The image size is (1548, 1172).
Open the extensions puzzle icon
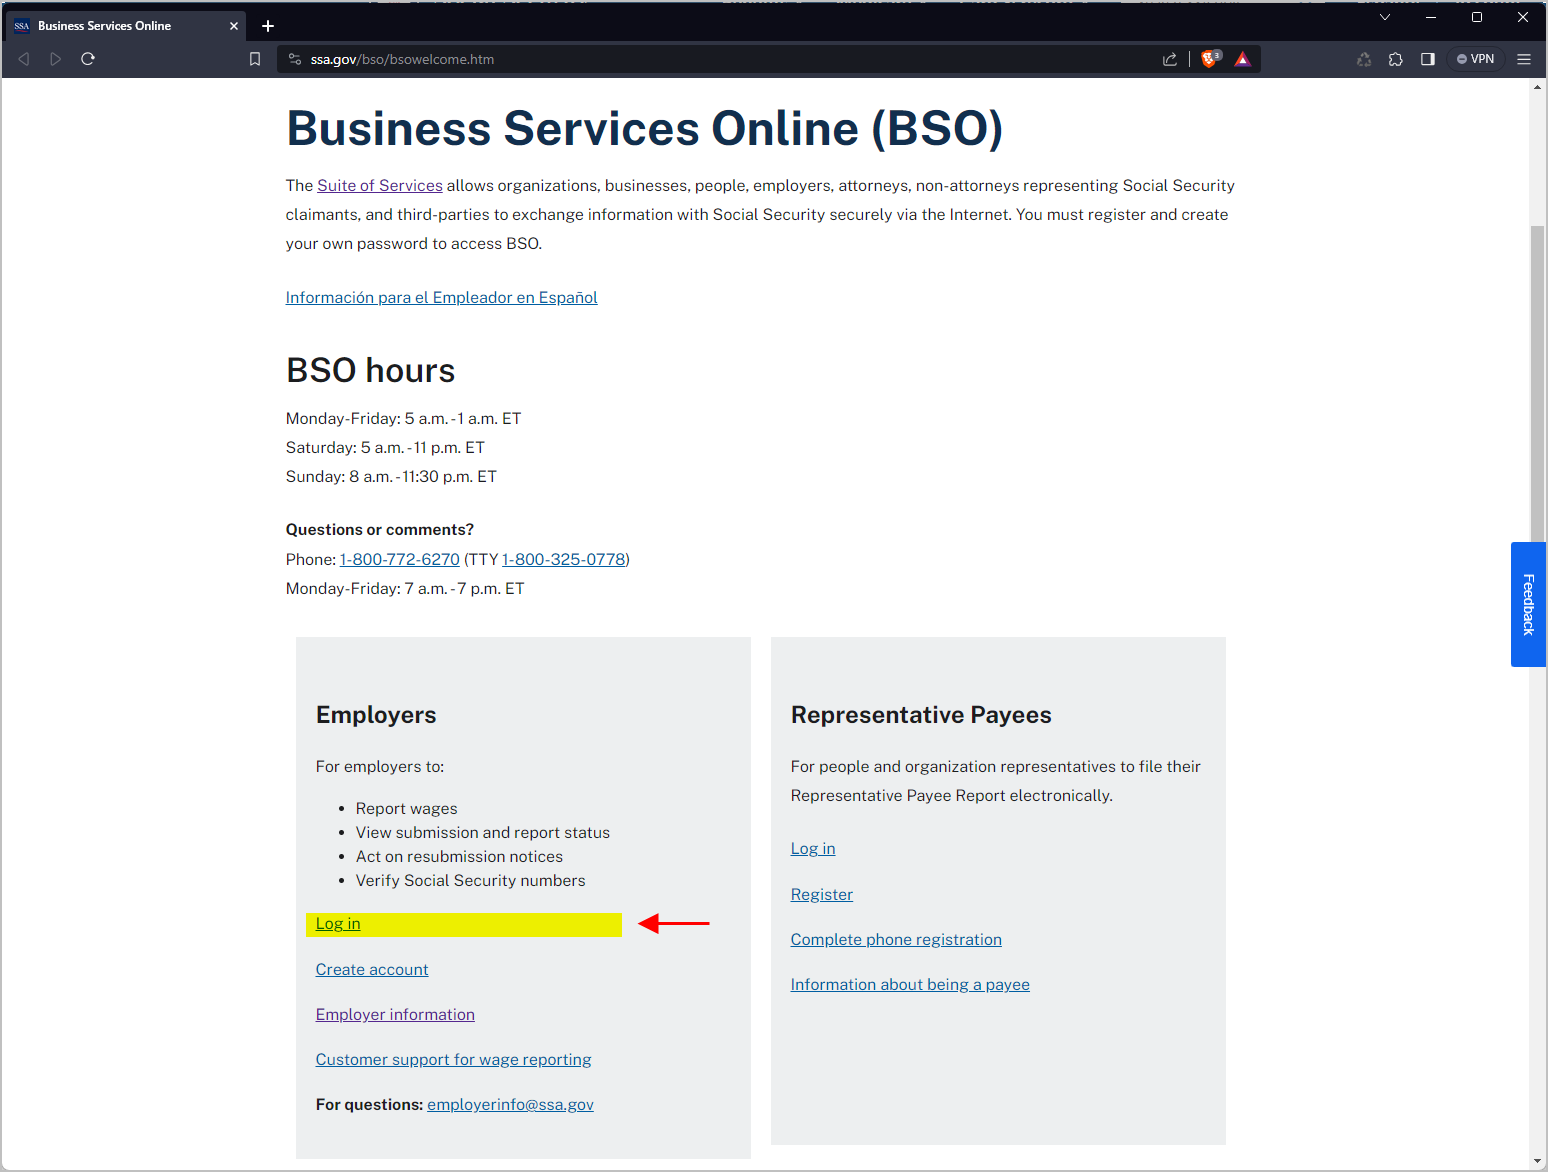[x=1396, y=59]
